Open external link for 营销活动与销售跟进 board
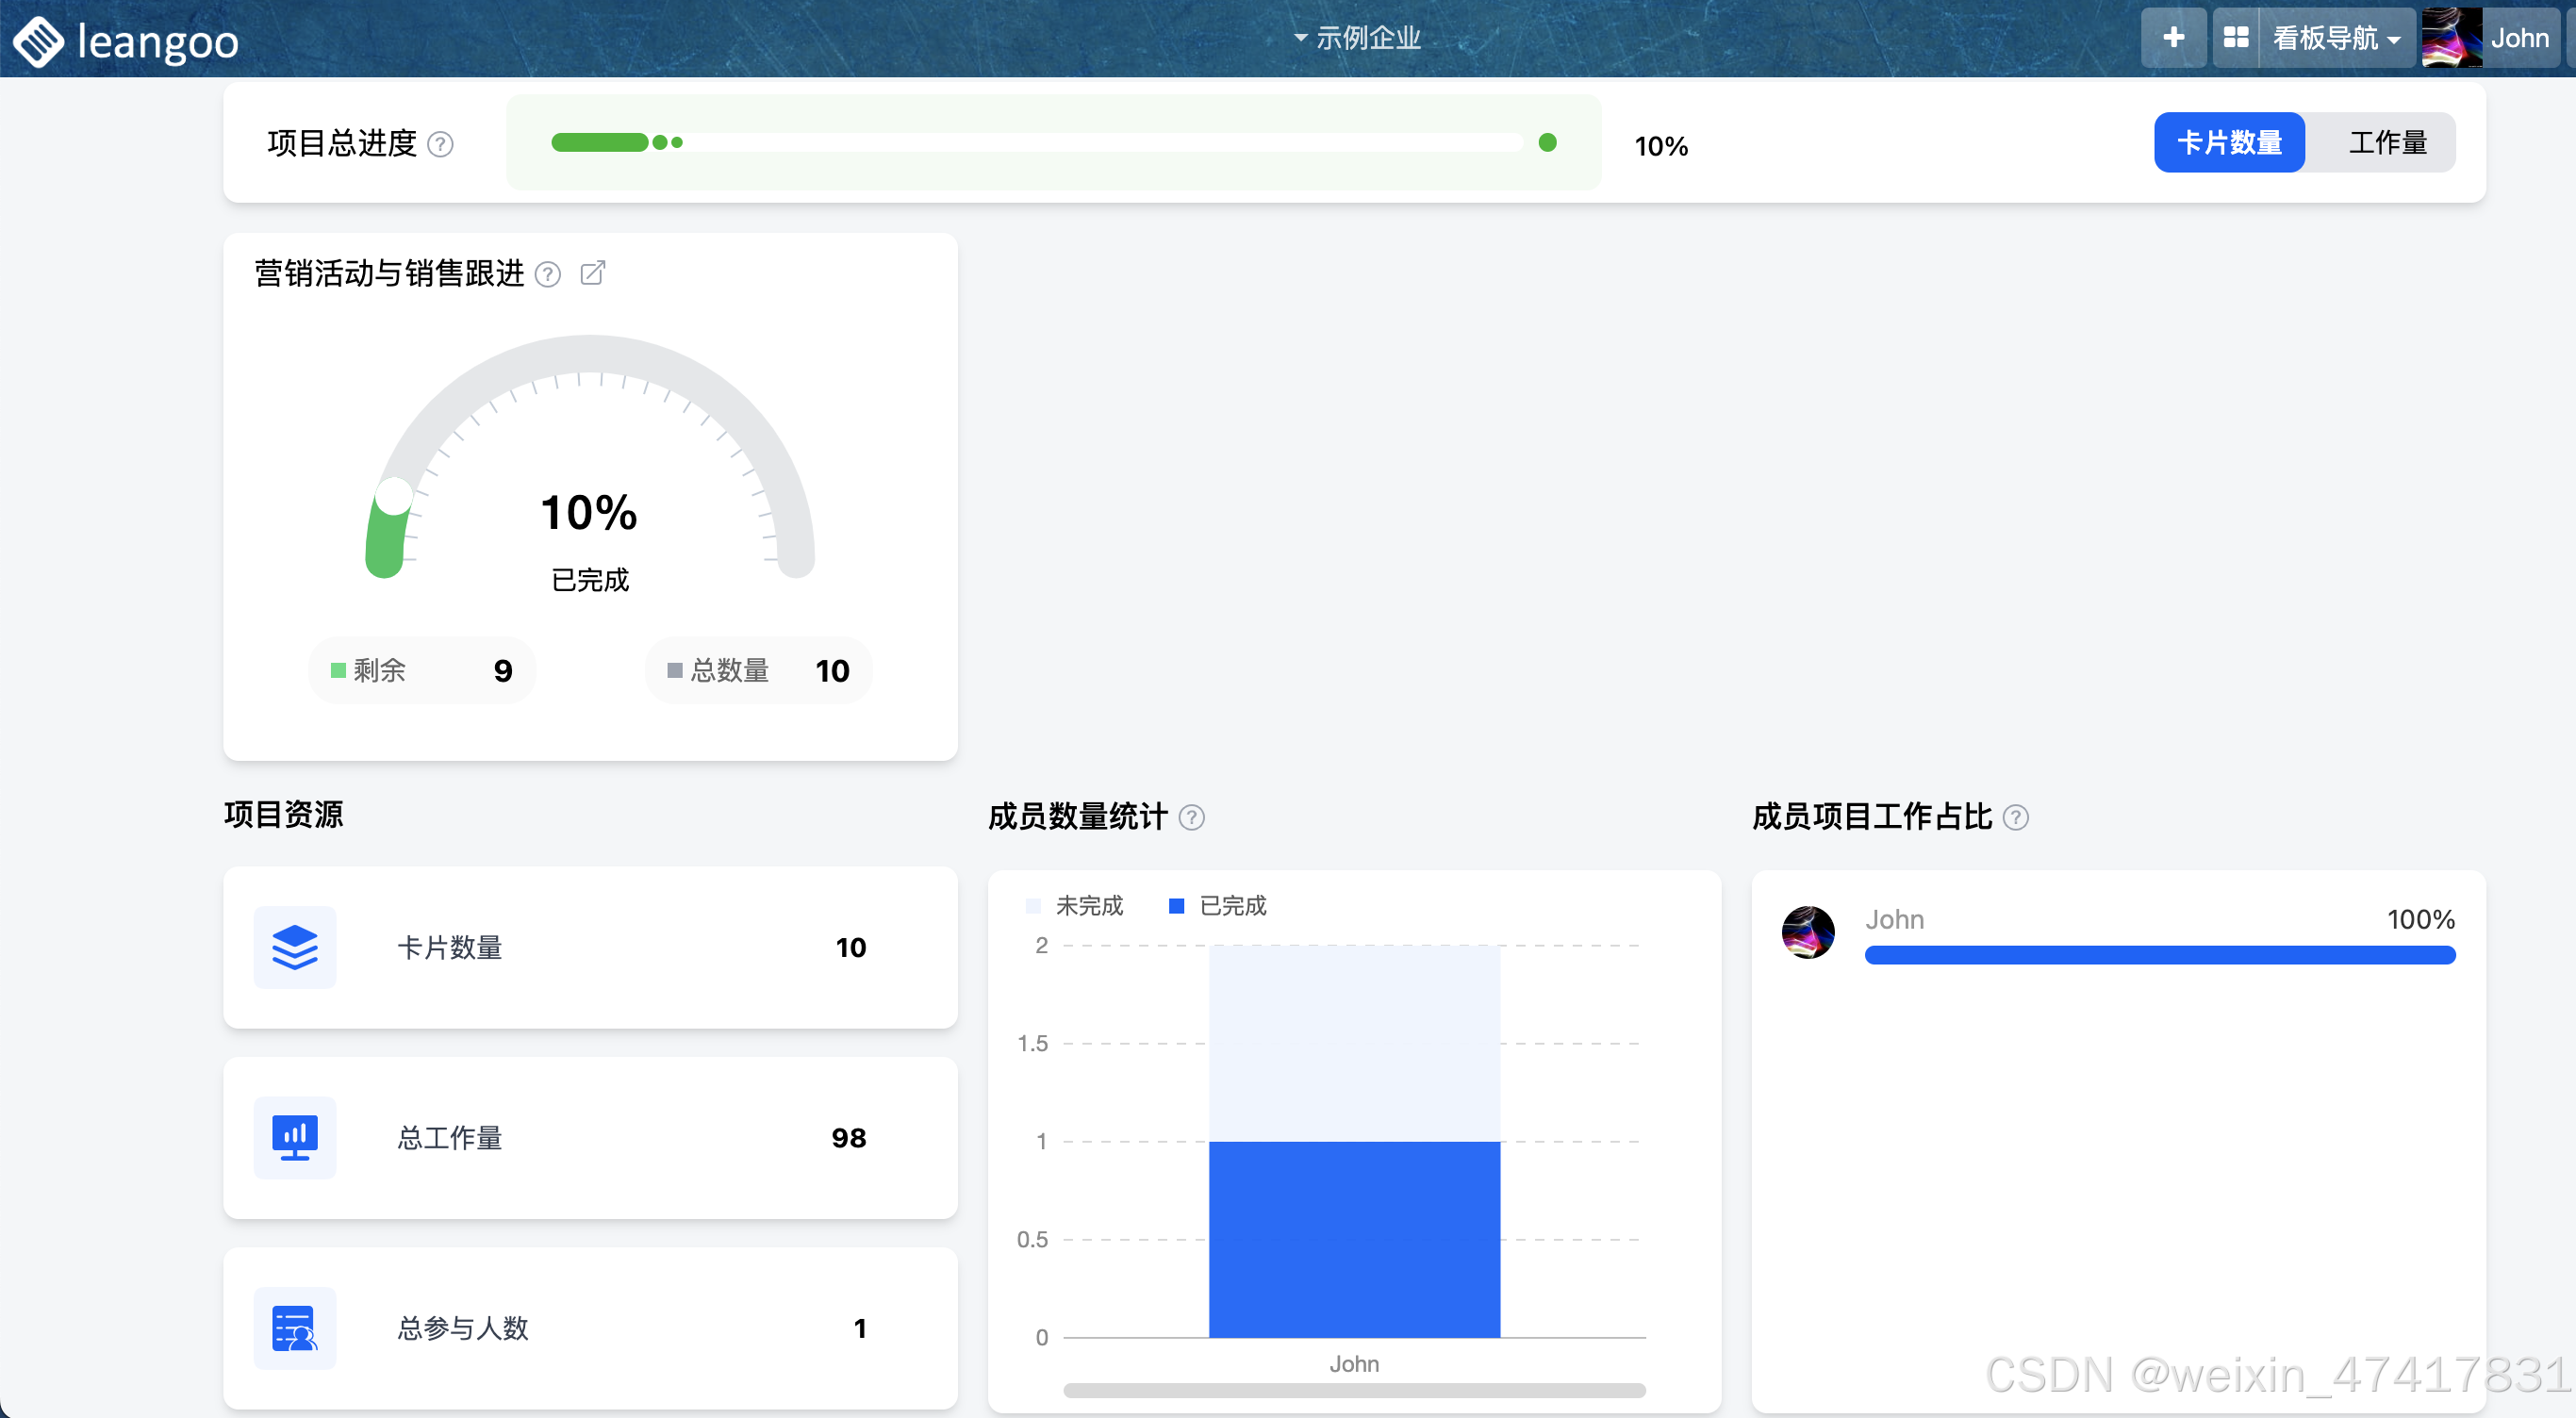 pyautogui.click(x=592, y=273)
